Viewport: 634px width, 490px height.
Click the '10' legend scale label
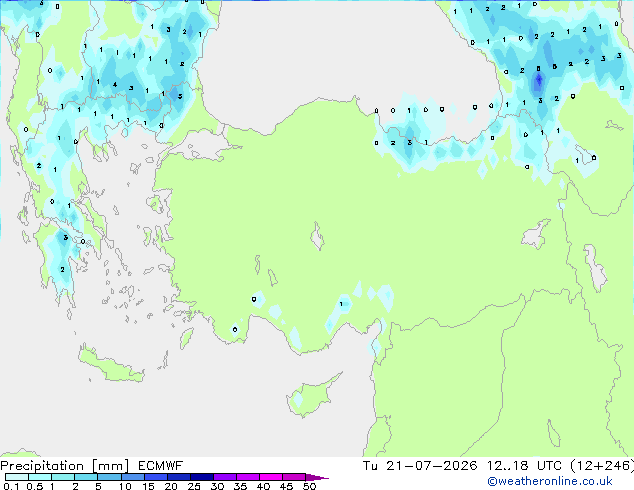[x=125, y=486]
